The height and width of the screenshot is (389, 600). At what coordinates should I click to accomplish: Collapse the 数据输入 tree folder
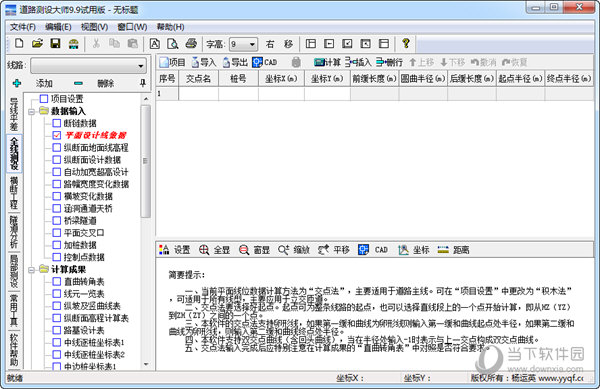(32, 111)
